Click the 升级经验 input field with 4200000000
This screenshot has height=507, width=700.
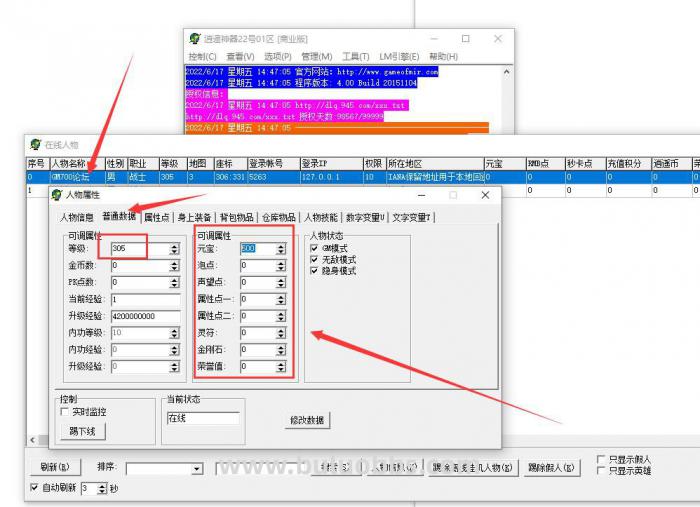click(145, 316)
